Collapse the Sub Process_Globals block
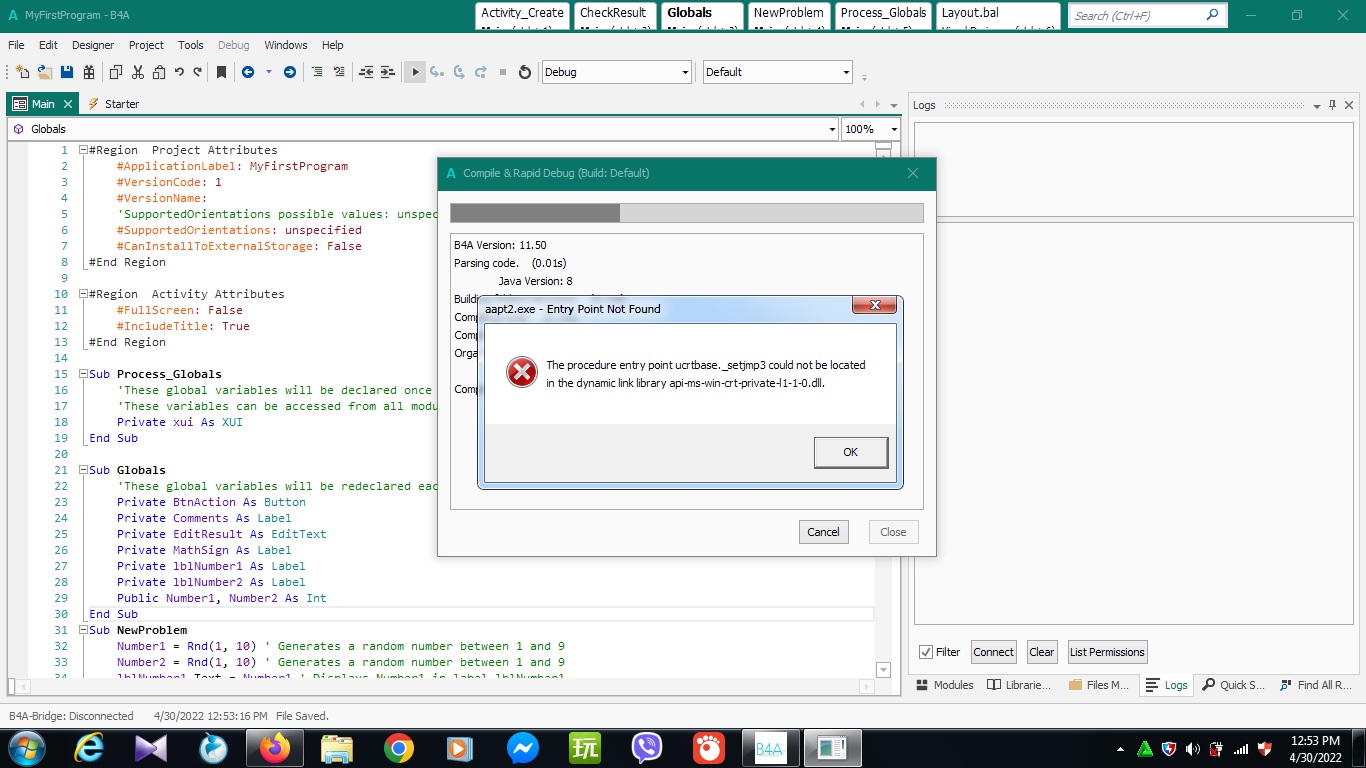This screenshot has width=1366, height=768. pos(84,374)
